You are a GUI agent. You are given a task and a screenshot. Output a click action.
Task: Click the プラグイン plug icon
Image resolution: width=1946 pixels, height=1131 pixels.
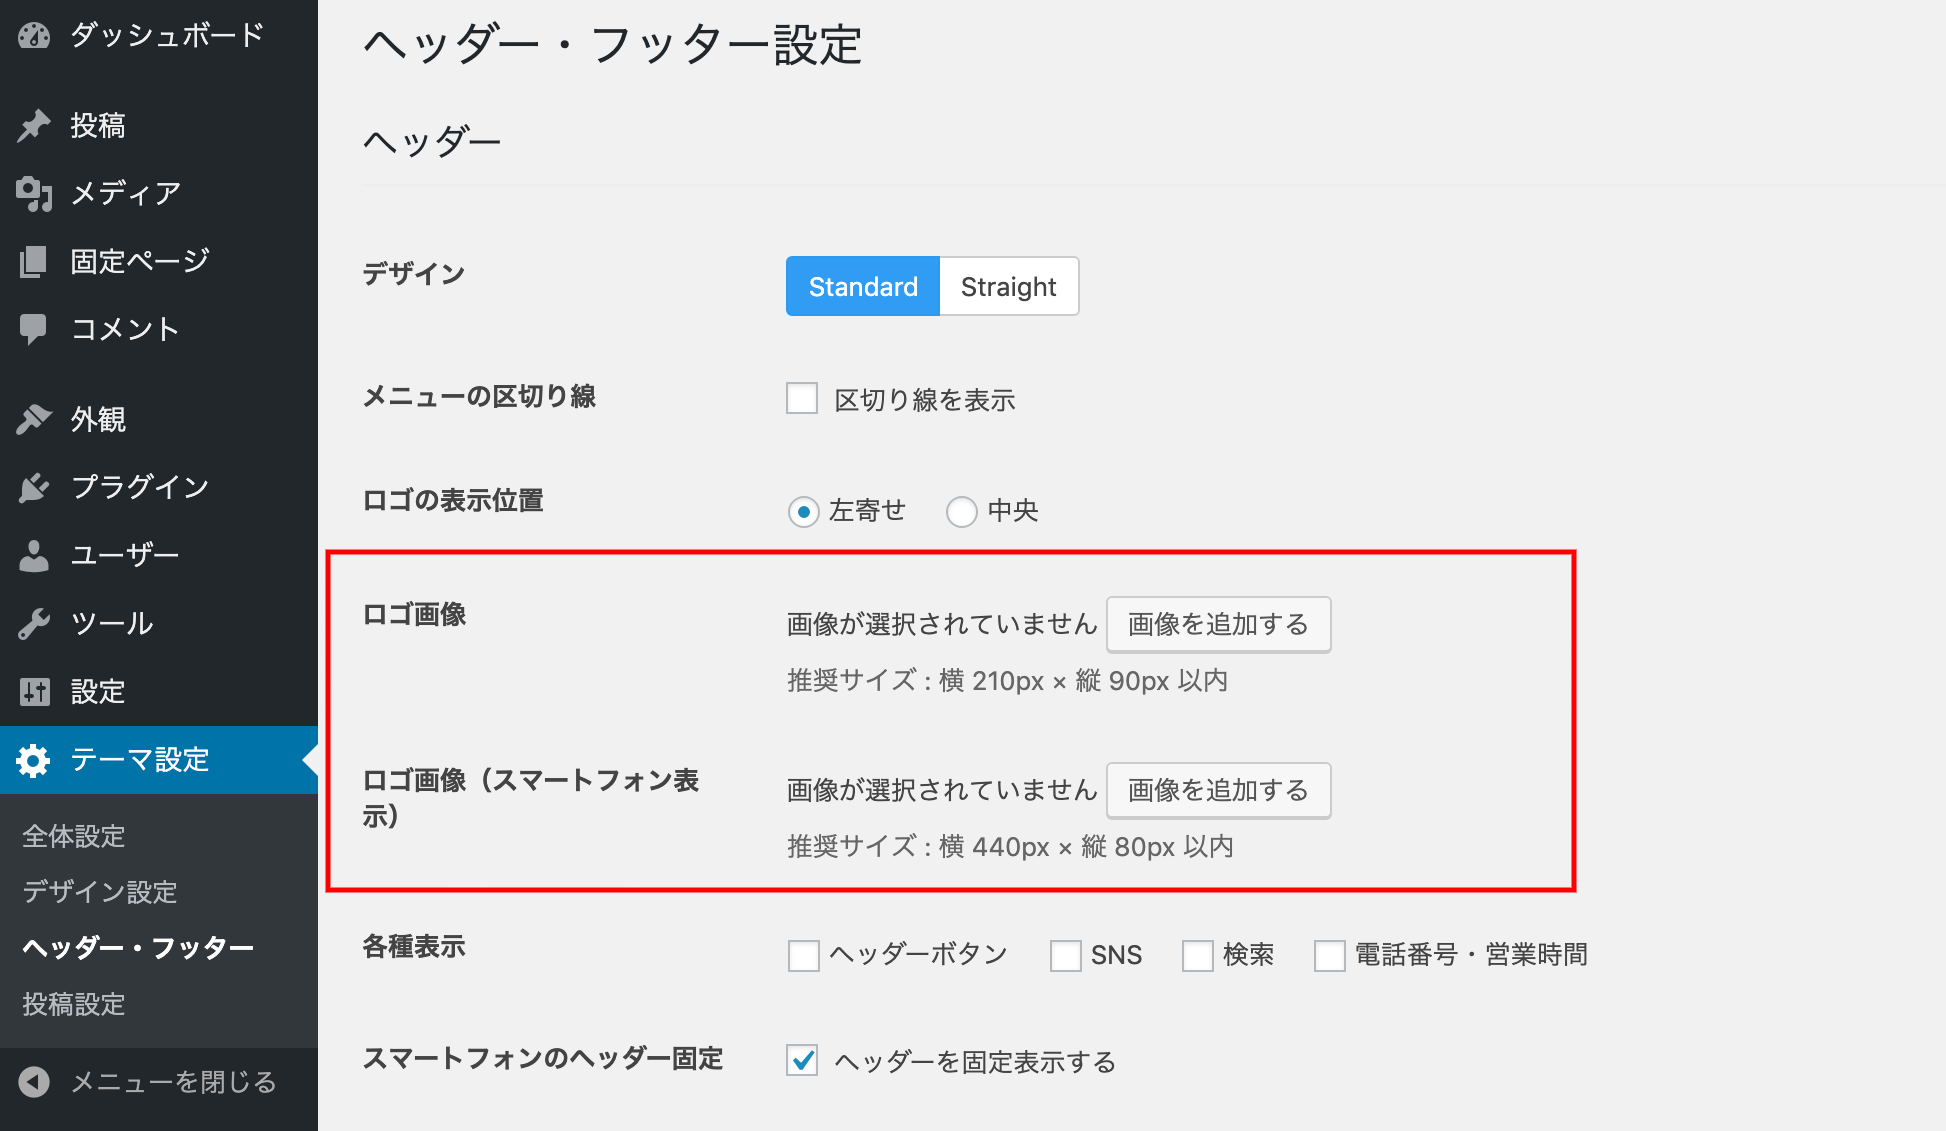[x=34, y=487]
